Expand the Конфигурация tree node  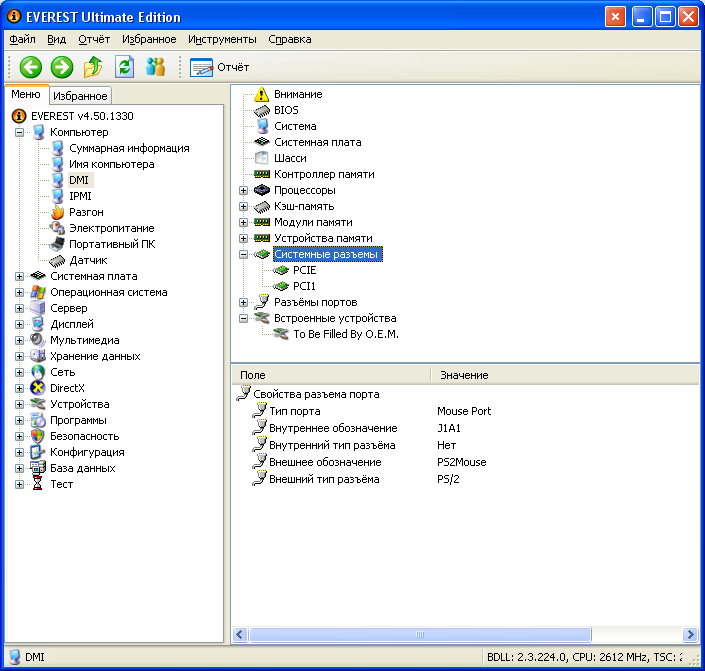(19, 452)
